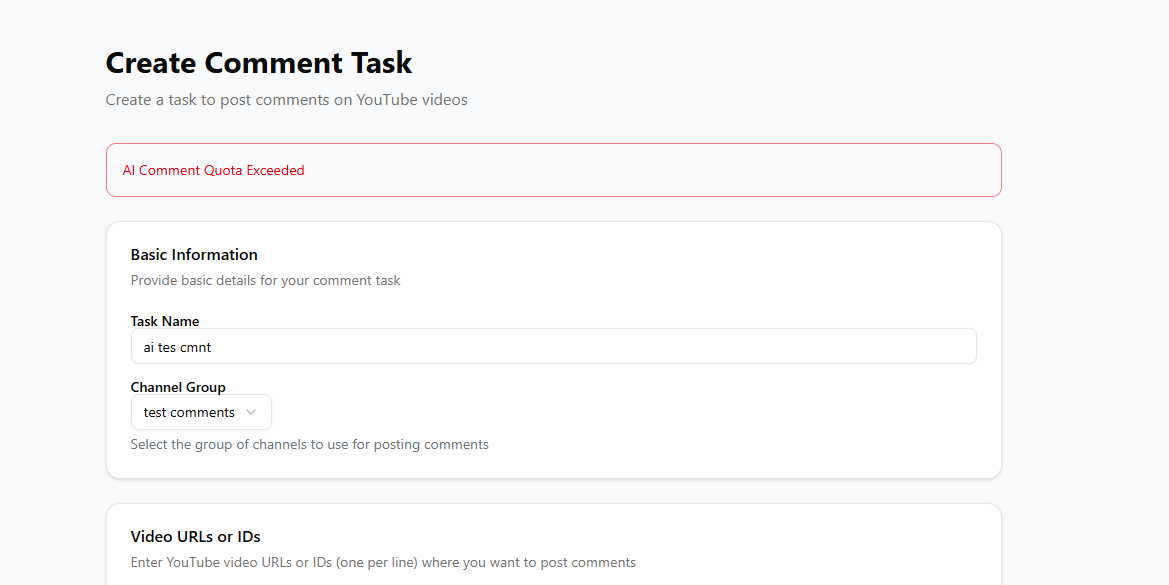Click the Video URLs or IDs heading

click(195, 537)
